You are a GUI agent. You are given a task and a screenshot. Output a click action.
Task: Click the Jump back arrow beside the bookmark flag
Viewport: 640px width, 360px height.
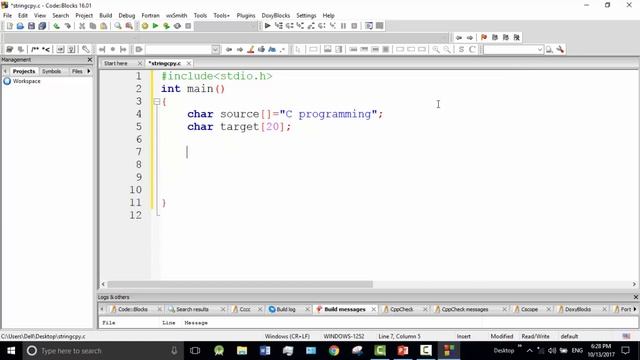pos(459,37)
